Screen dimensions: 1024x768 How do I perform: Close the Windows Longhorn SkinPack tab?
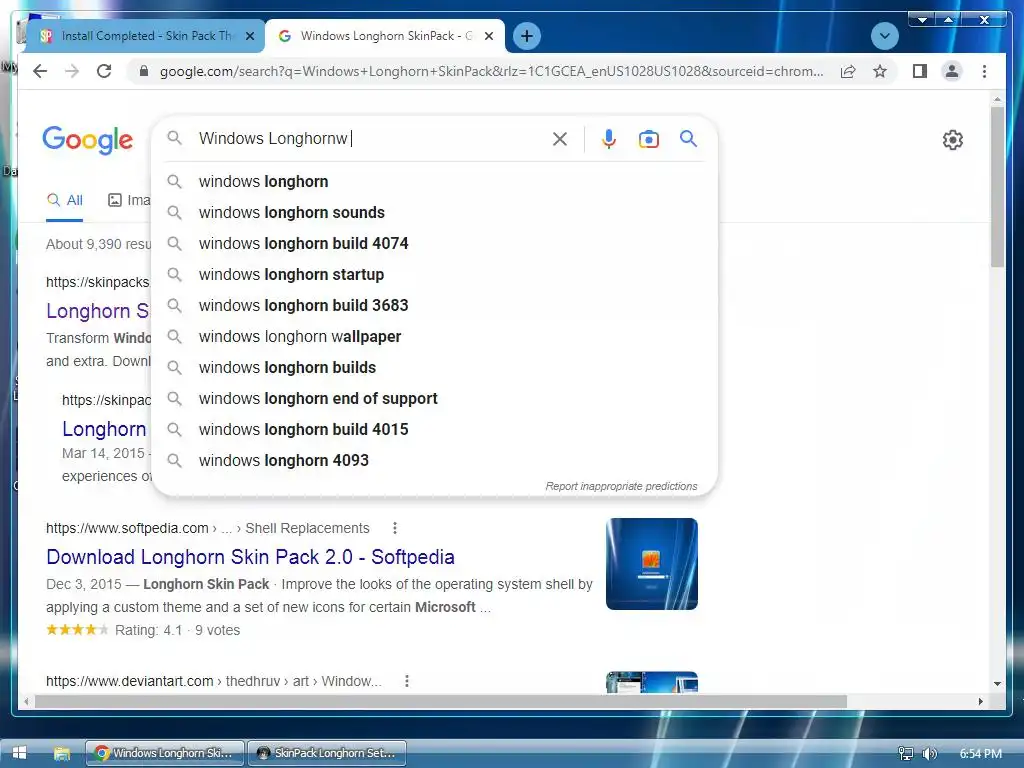488,37
